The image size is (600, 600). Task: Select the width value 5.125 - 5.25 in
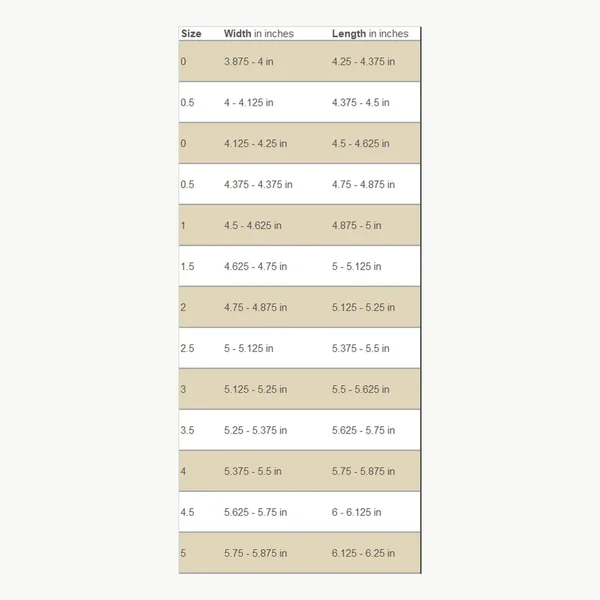[x=256, y=389]
